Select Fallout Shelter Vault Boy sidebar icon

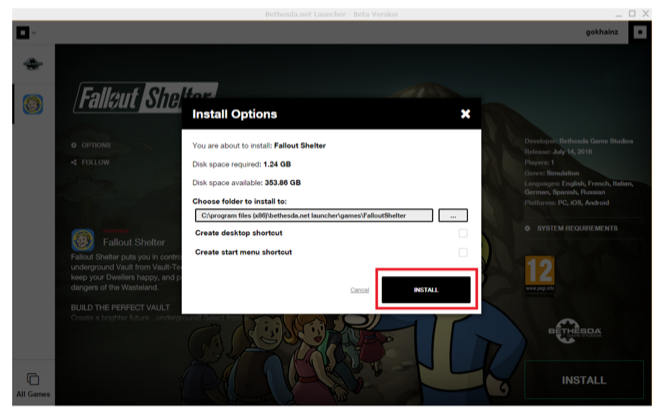pyautogui.click(x=33, y=104)
